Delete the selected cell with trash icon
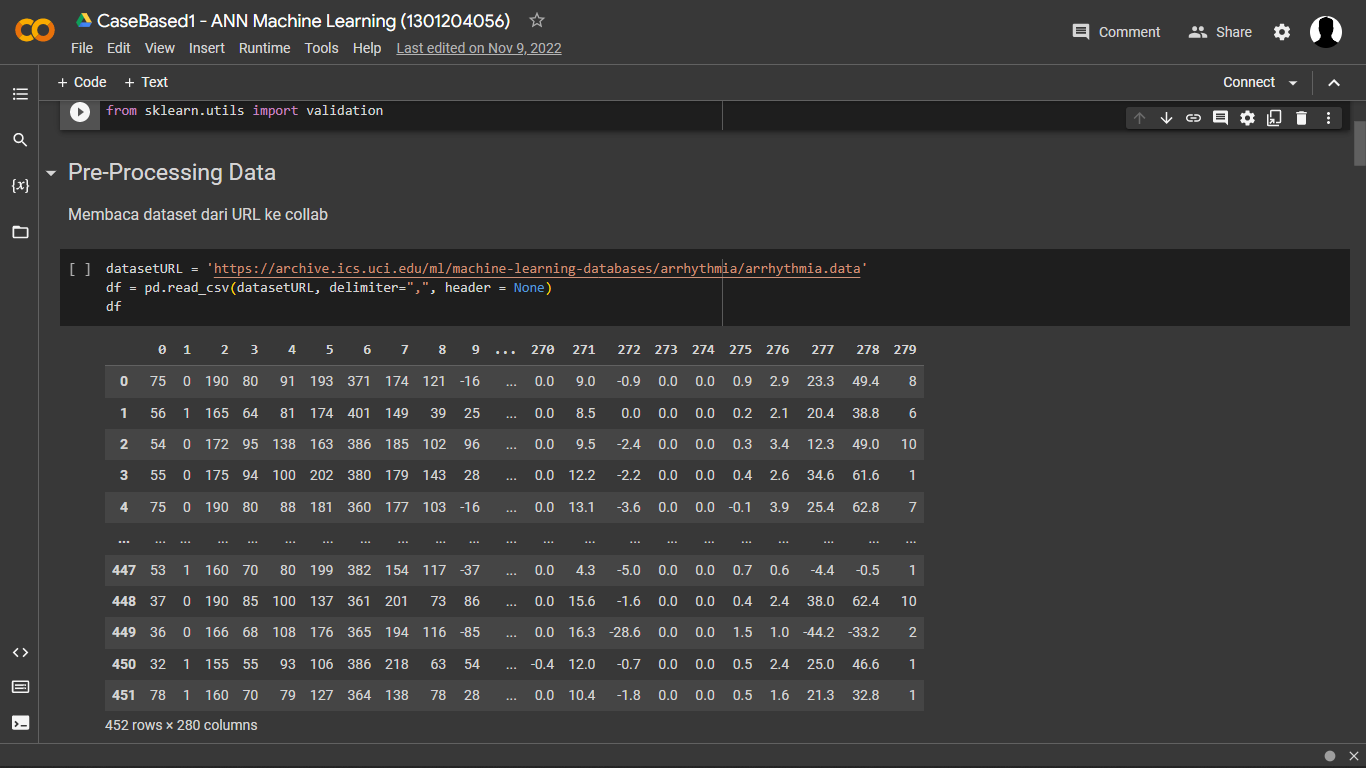This screenshot has width=1366, height=768. 1301,118
